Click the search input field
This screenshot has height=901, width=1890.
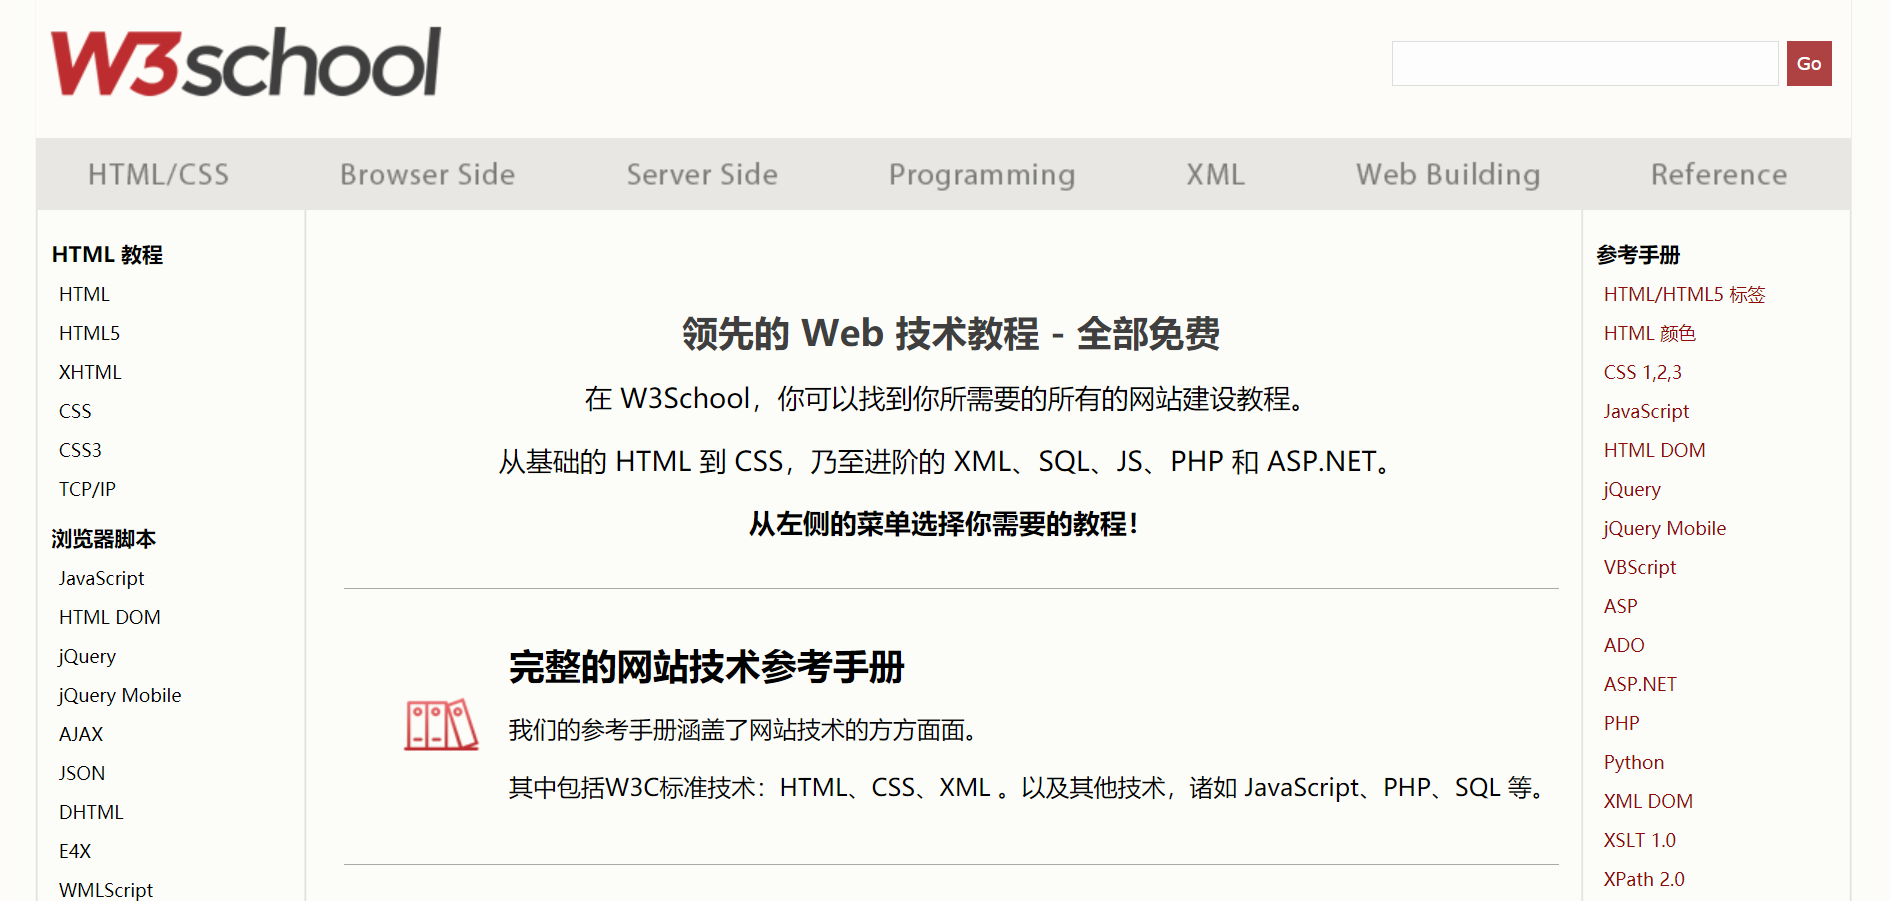(1585, 63)
